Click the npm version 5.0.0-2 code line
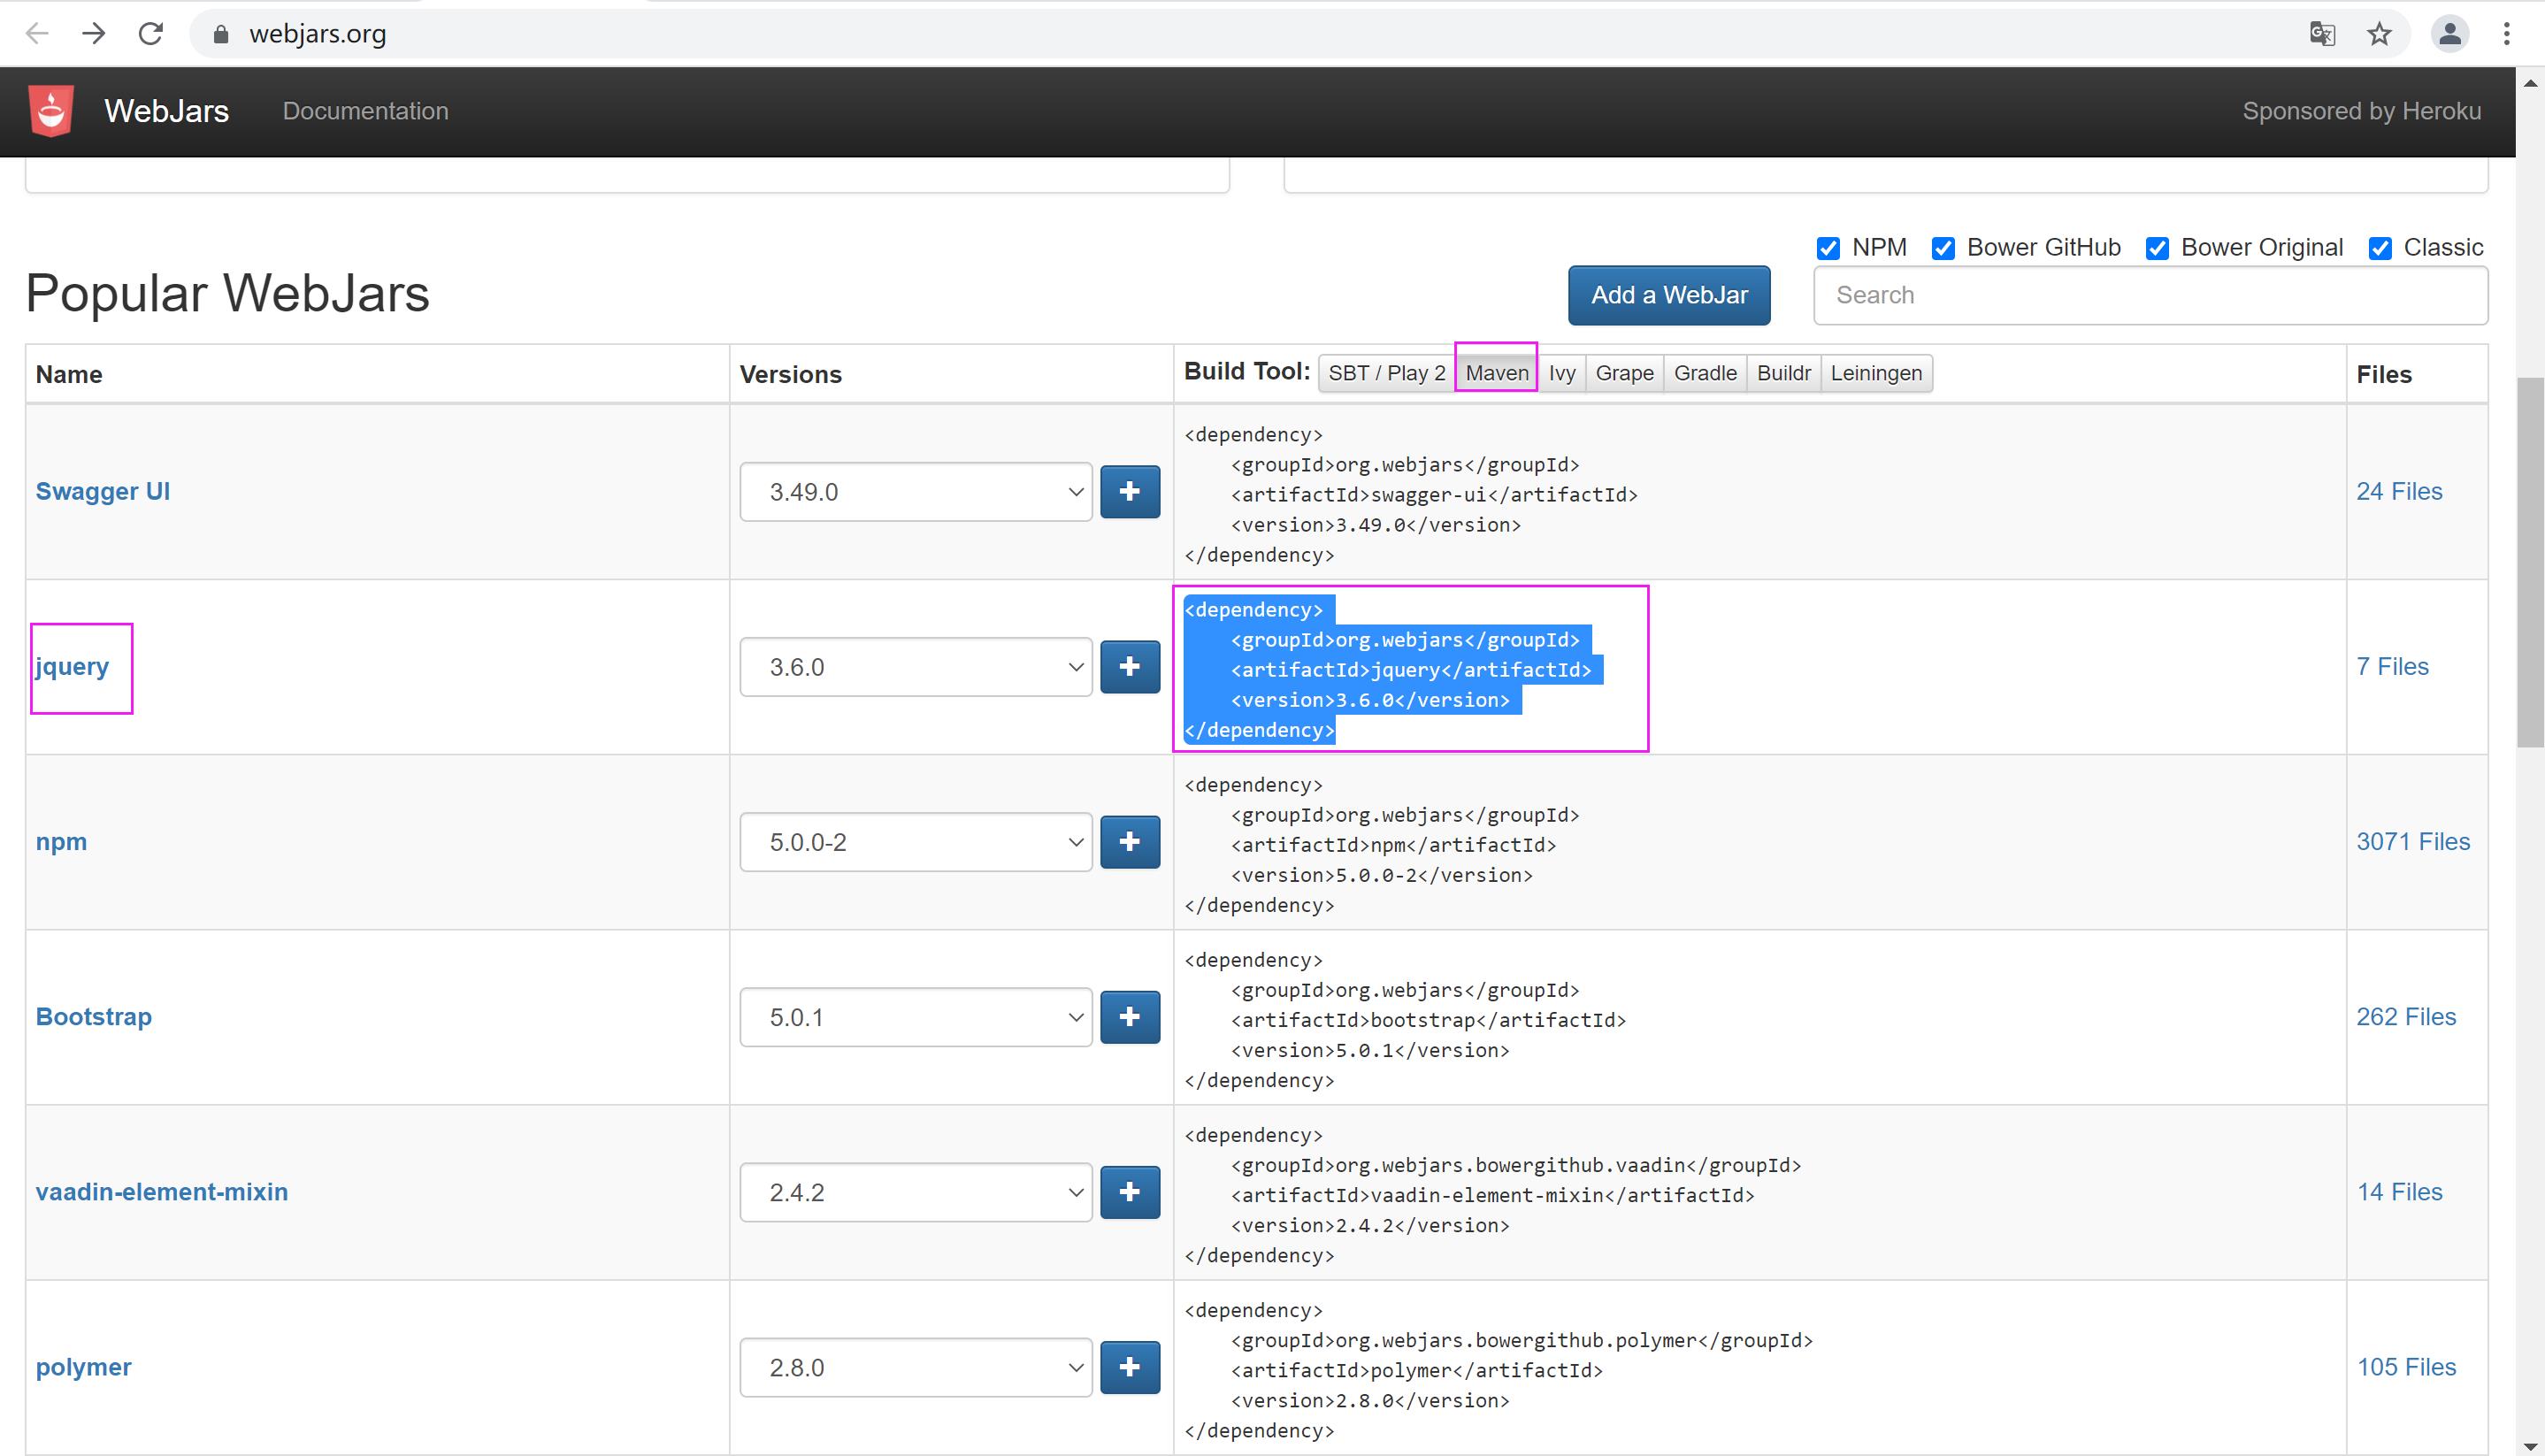This screenshot has width=2545, height=1456. click(x=1381, y=875)
